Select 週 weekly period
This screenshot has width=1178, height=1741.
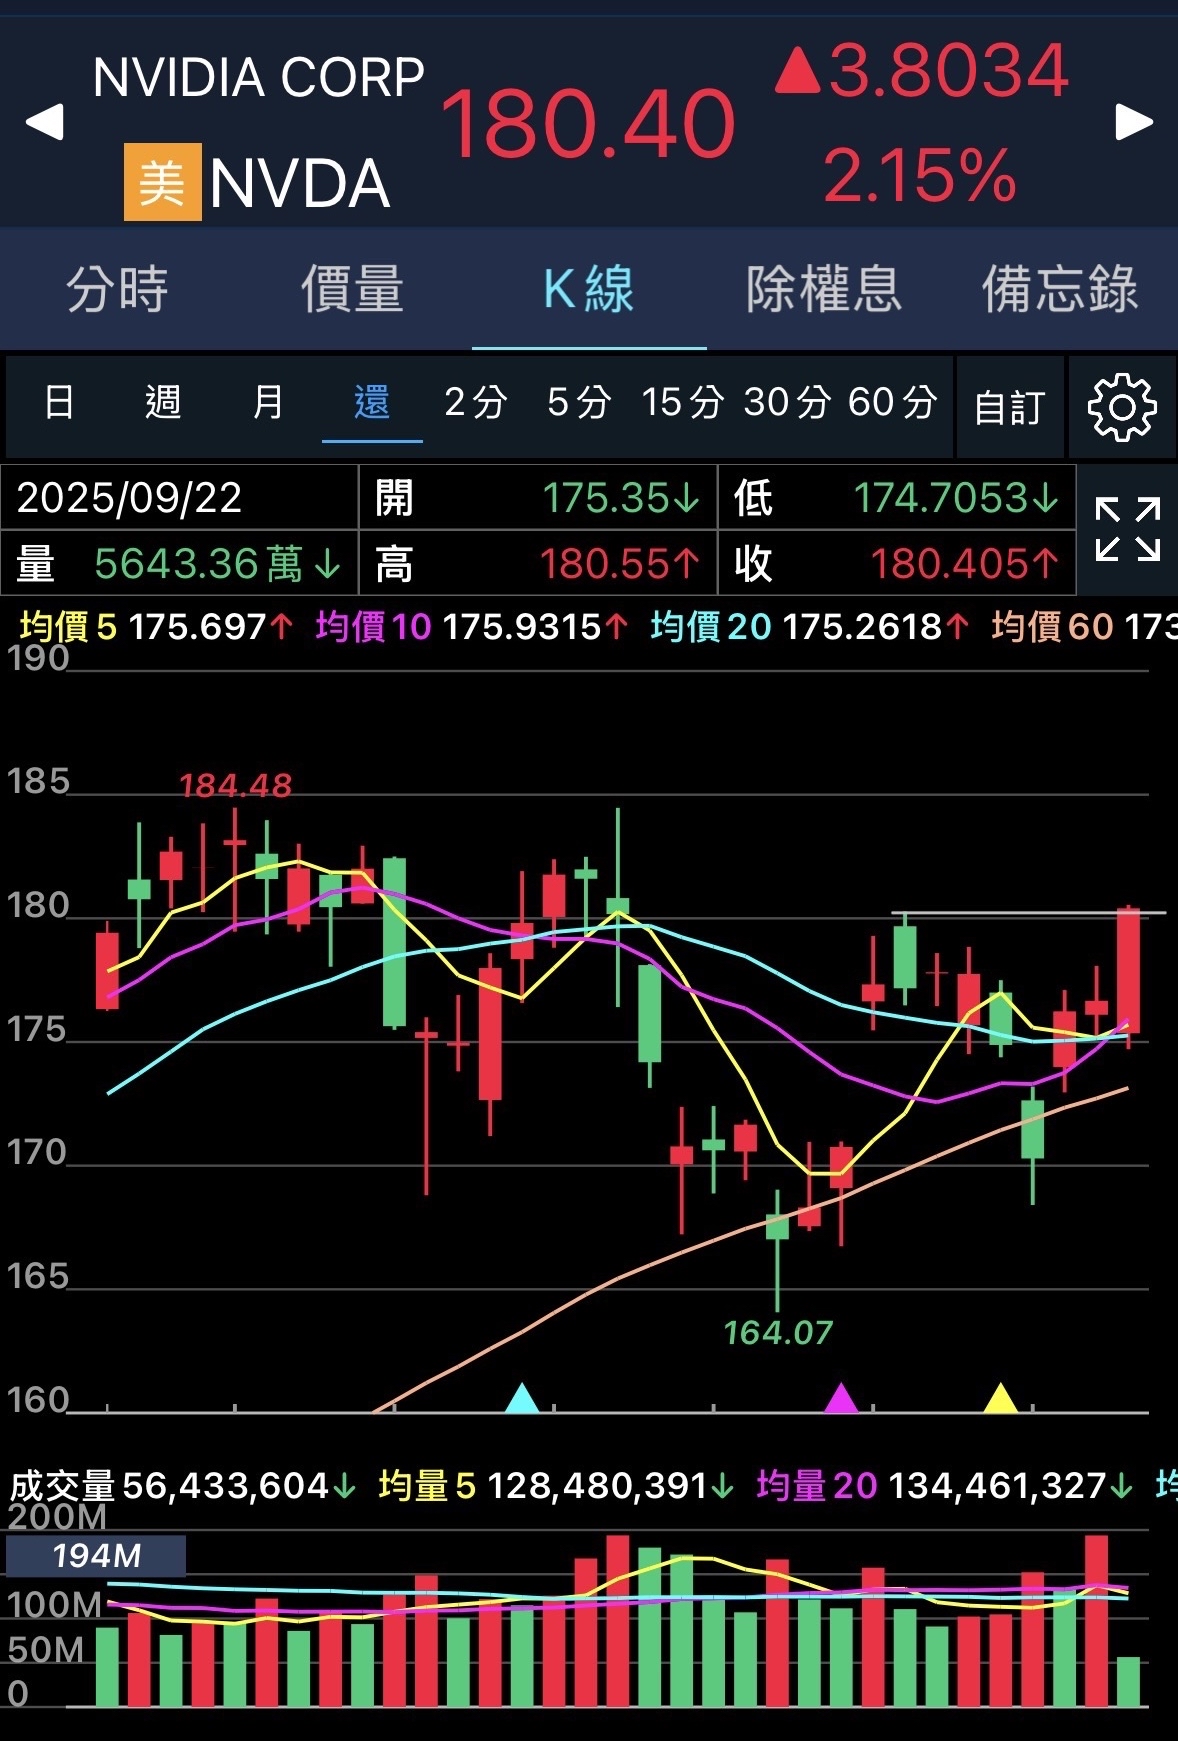click(x=163, y=402)
